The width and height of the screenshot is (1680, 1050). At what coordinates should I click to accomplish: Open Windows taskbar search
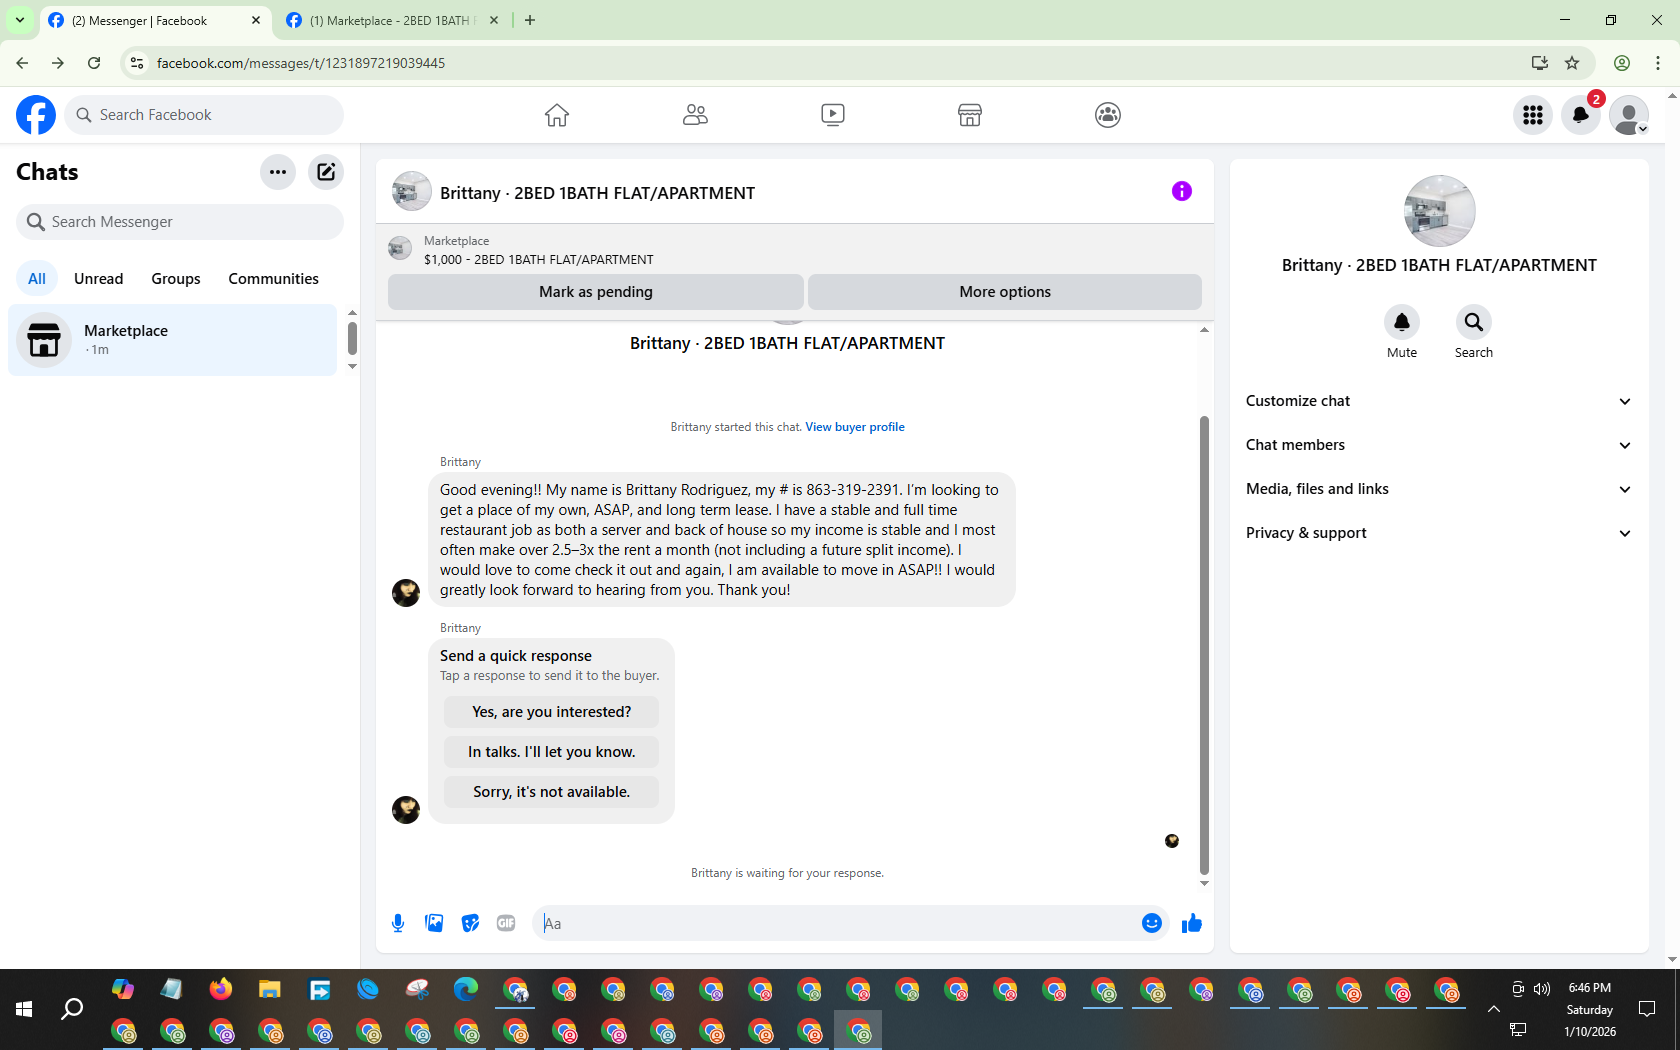tap(72, 1009)
